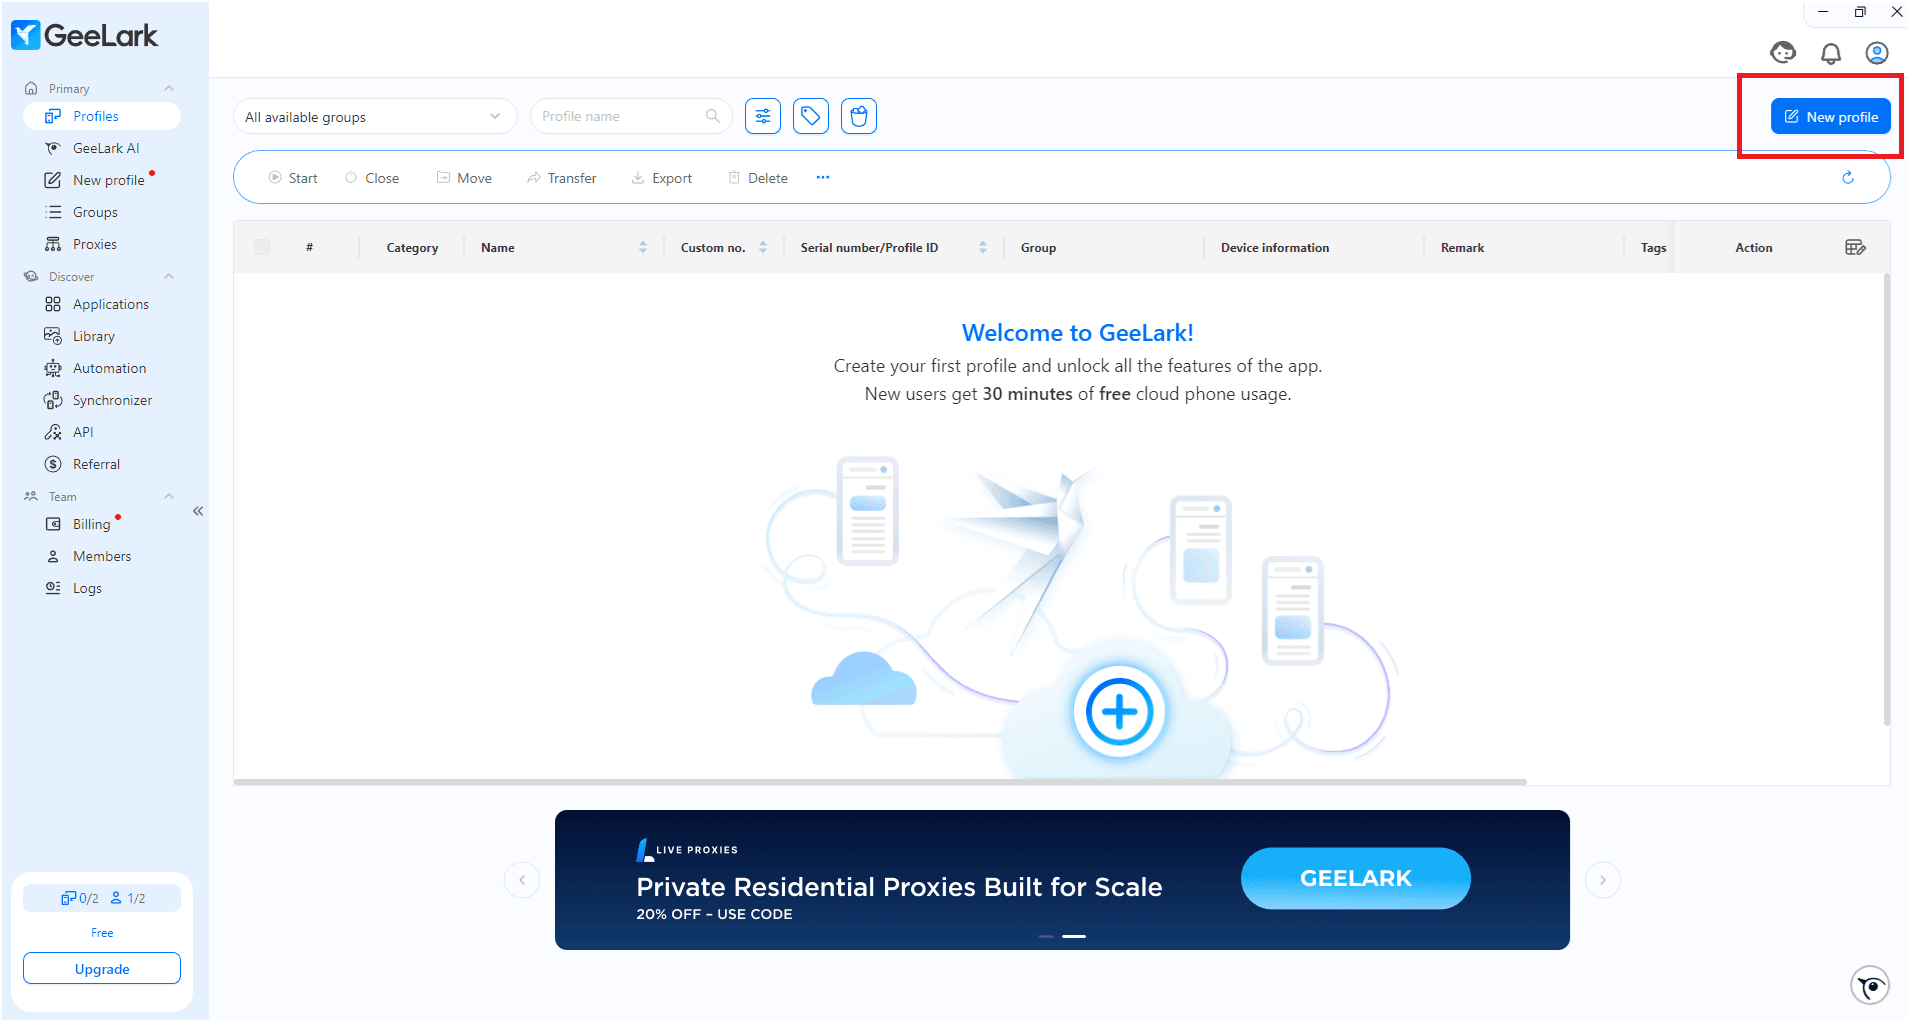This screenshot has width=1909, height=1022.
Task: Open the All available groups dropdown
Action: [374, 117]
